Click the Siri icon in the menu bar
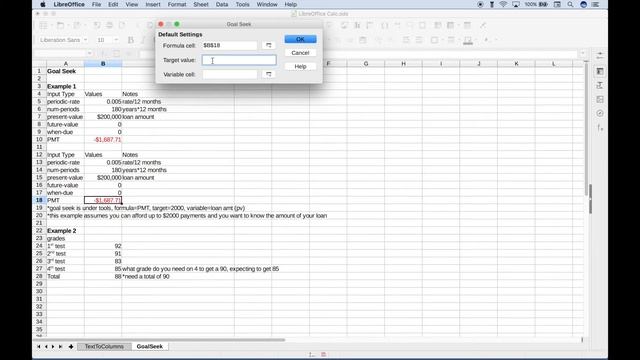 pyautogui.click(x=583, y=4)
